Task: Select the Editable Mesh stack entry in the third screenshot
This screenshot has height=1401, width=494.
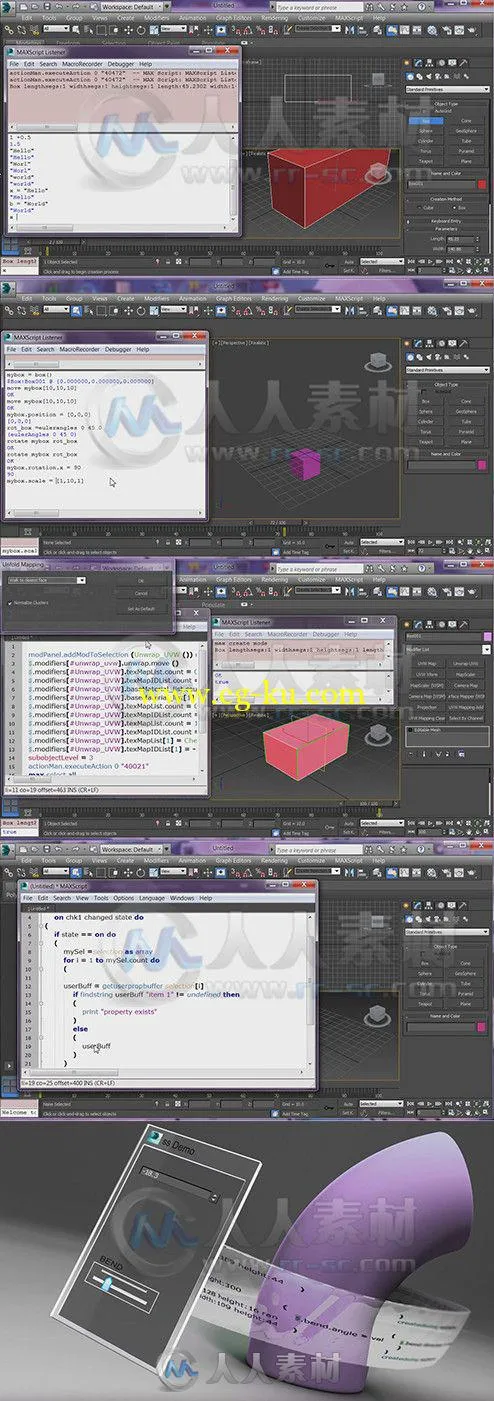Action: [x=446, y=730]
